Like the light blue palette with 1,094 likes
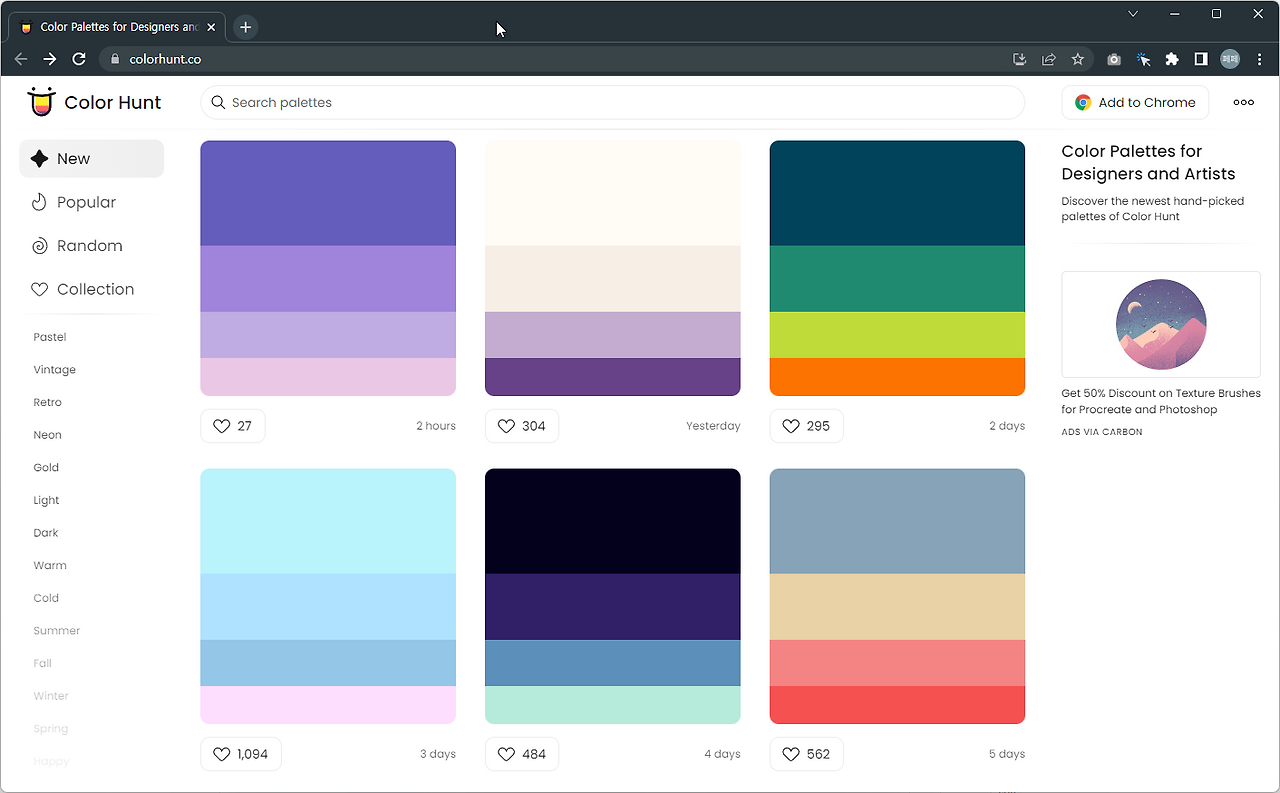 tap(241, 754)
